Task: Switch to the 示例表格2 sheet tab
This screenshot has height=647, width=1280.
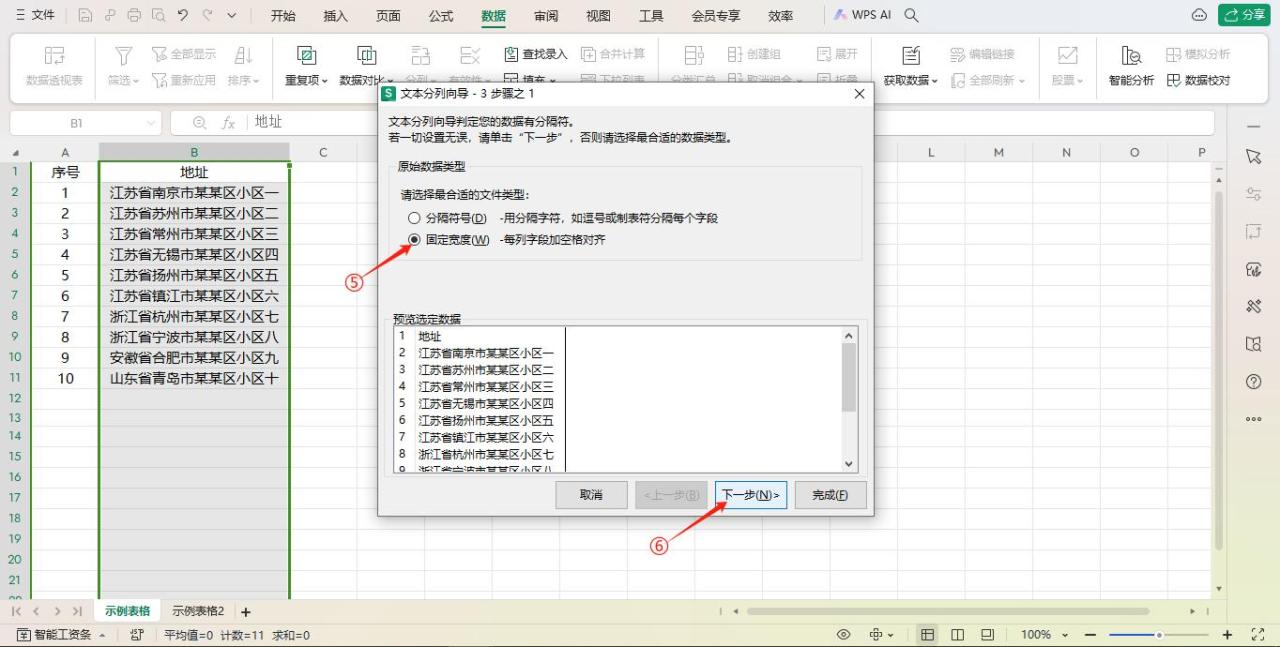Action: tap(198, 611)
